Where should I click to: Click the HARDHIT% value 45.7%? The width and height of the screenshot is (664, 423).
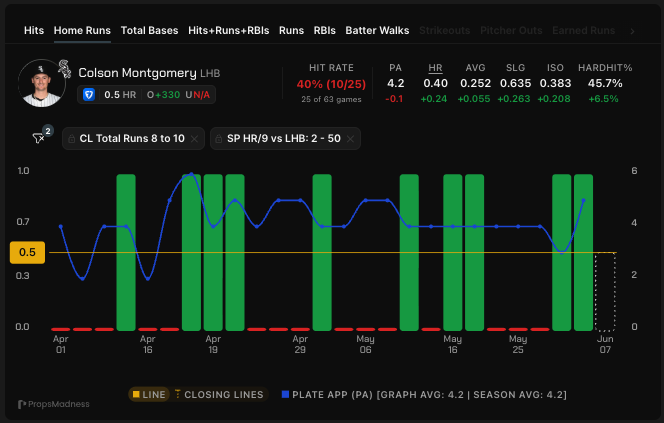coord(605,83)
